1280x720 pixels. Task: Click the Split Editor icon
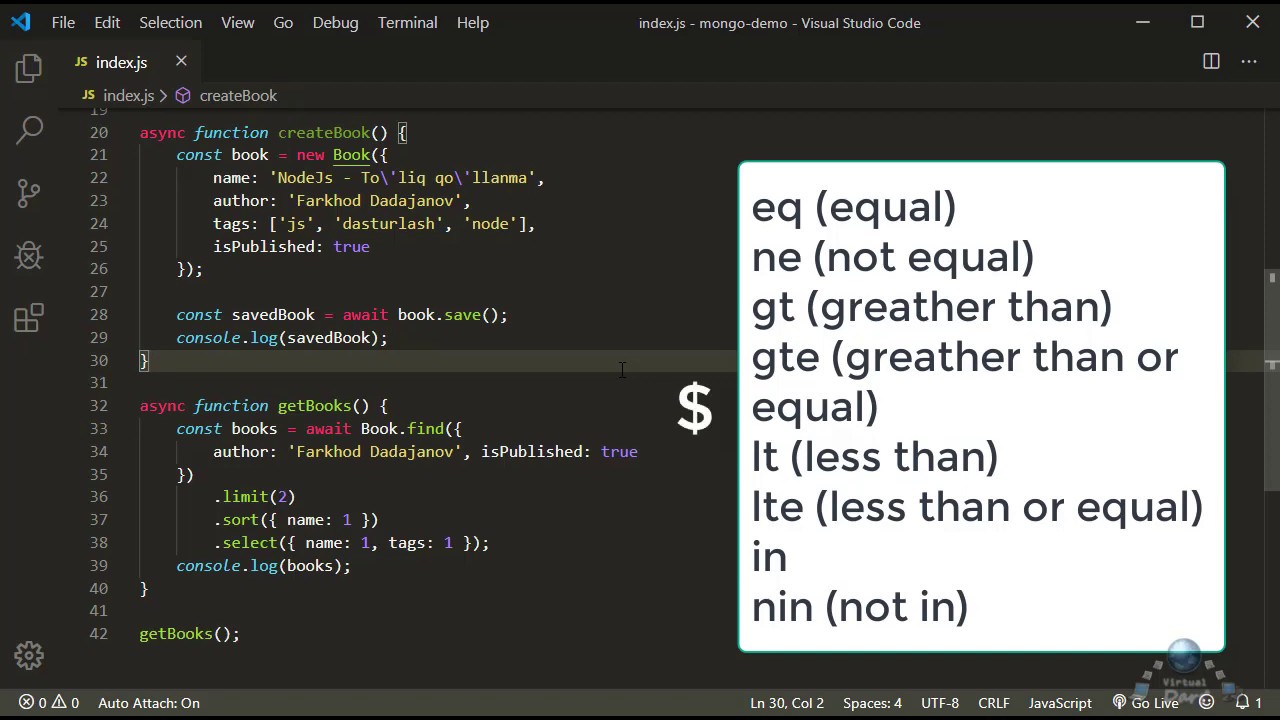(x=1211, y=62)
